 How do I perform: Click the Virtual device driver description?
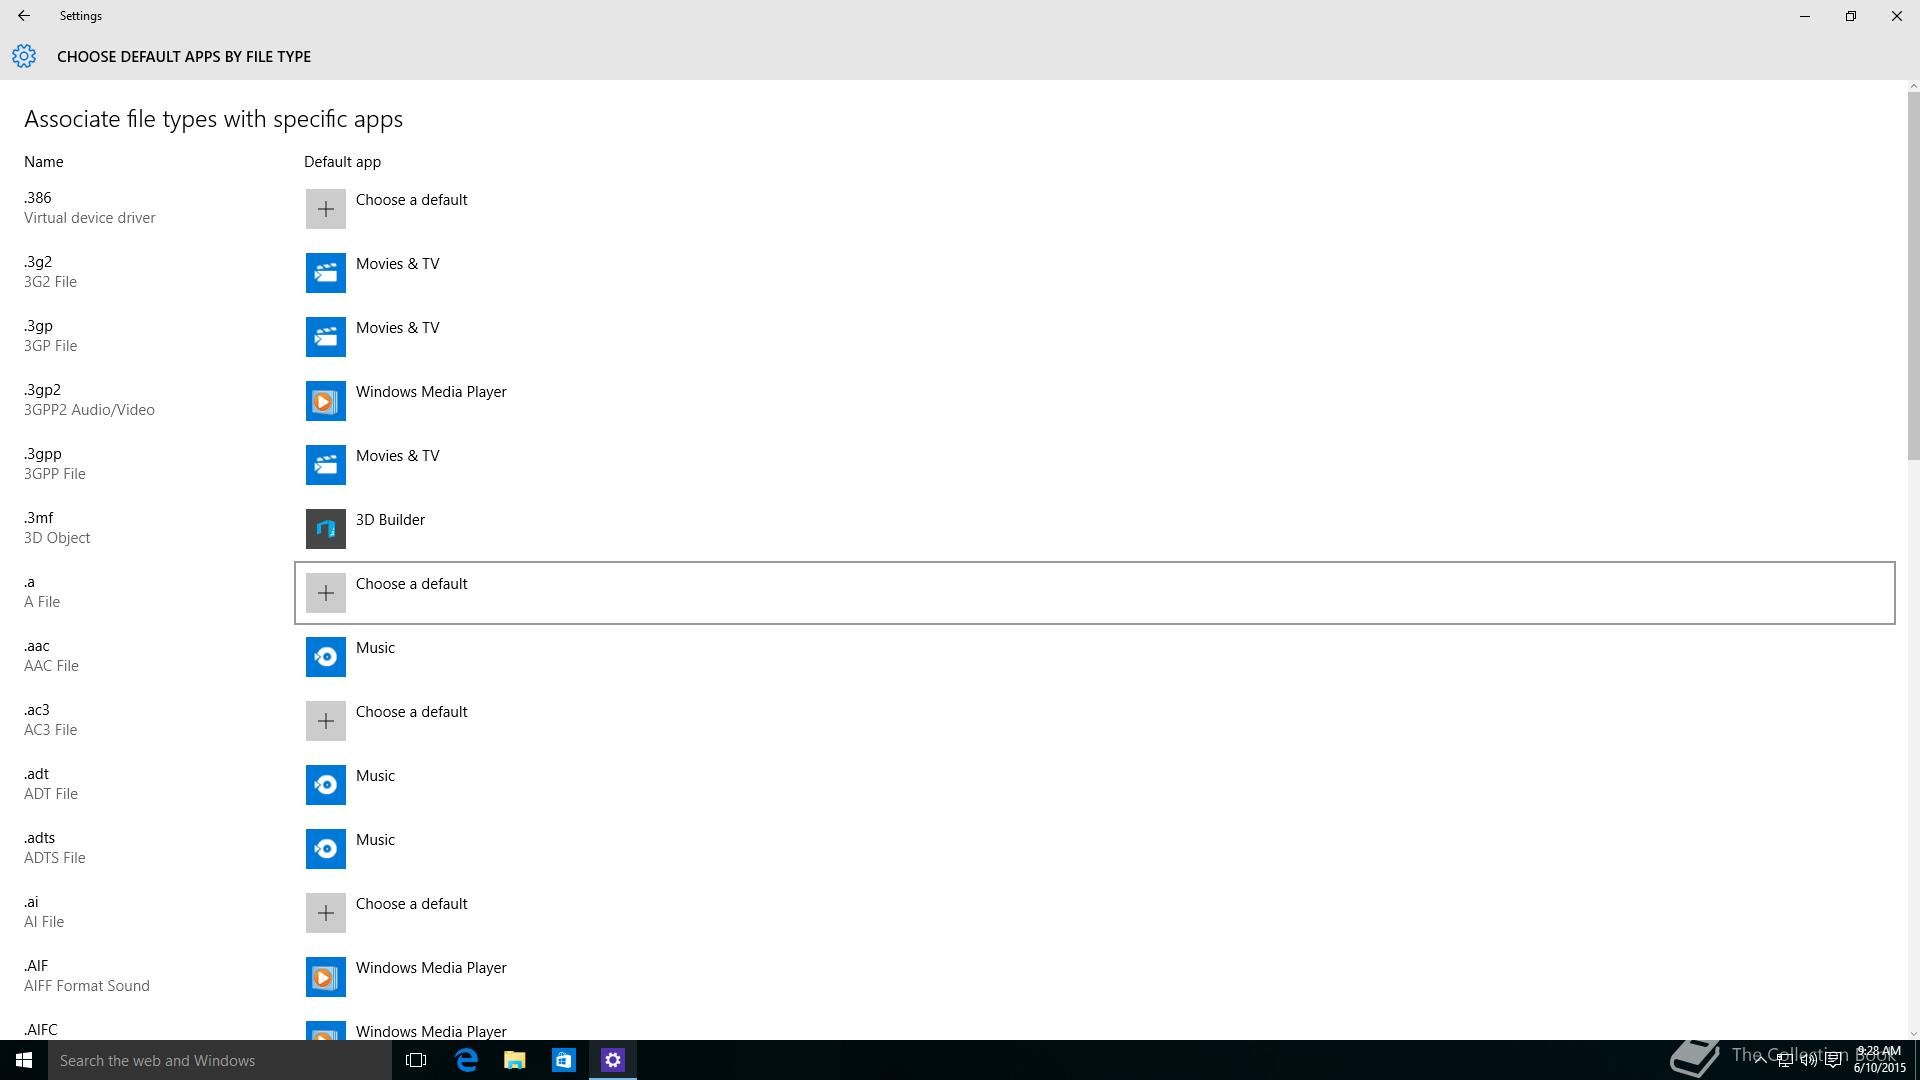pyautogui.click(x=90, y=218)
